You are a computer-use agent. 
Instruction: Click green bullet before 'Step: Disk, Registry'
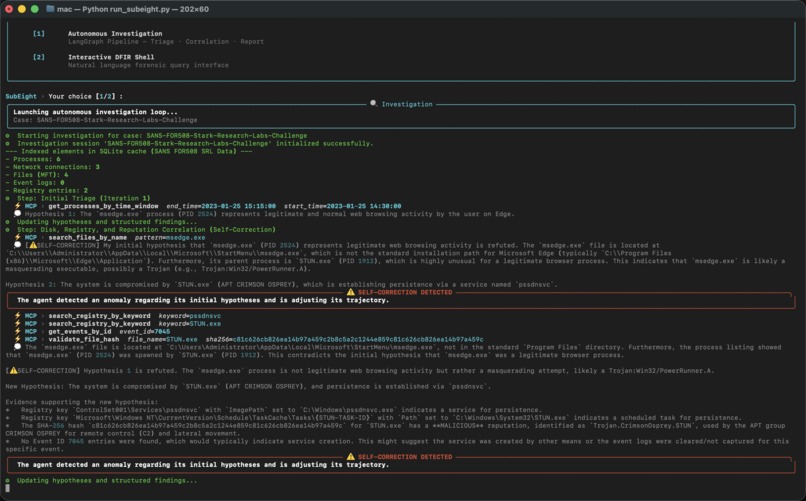(x=8, y=230)
